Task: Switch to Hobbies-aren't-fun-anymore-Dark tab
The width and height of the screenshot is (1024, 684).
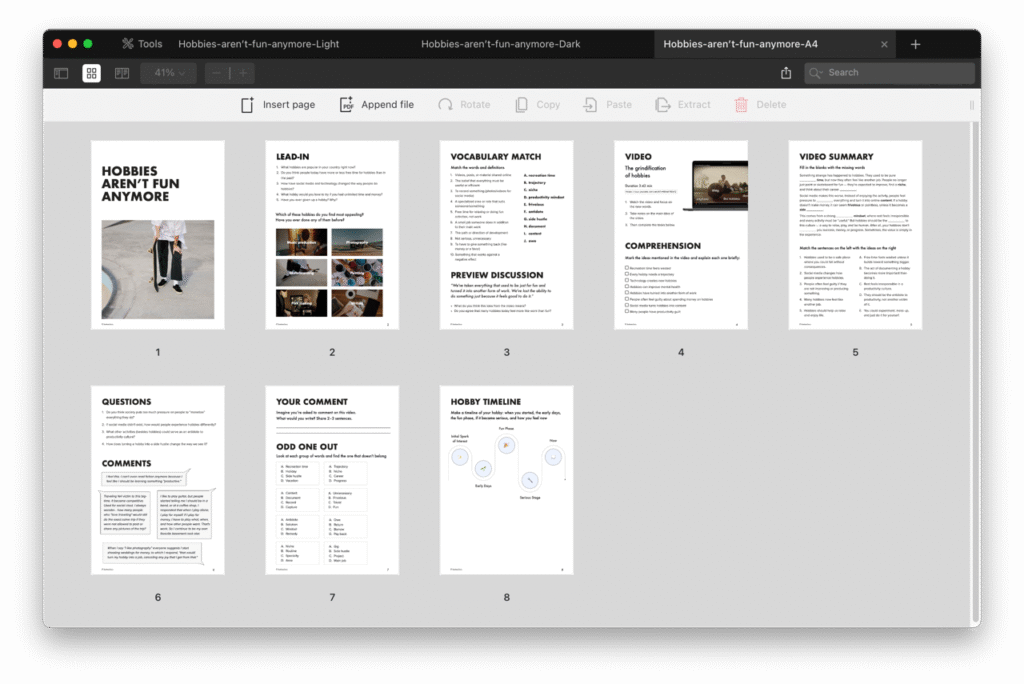Action: point(500,44)
